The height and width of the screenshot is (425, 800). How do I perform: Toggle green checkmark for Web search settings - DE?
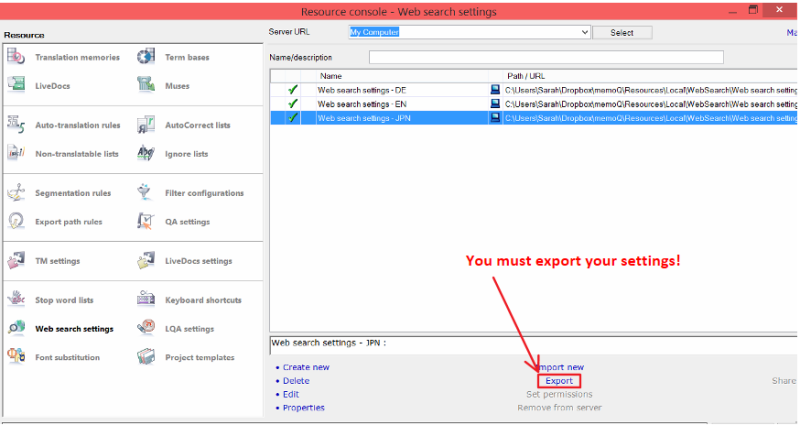pos(293,90)
